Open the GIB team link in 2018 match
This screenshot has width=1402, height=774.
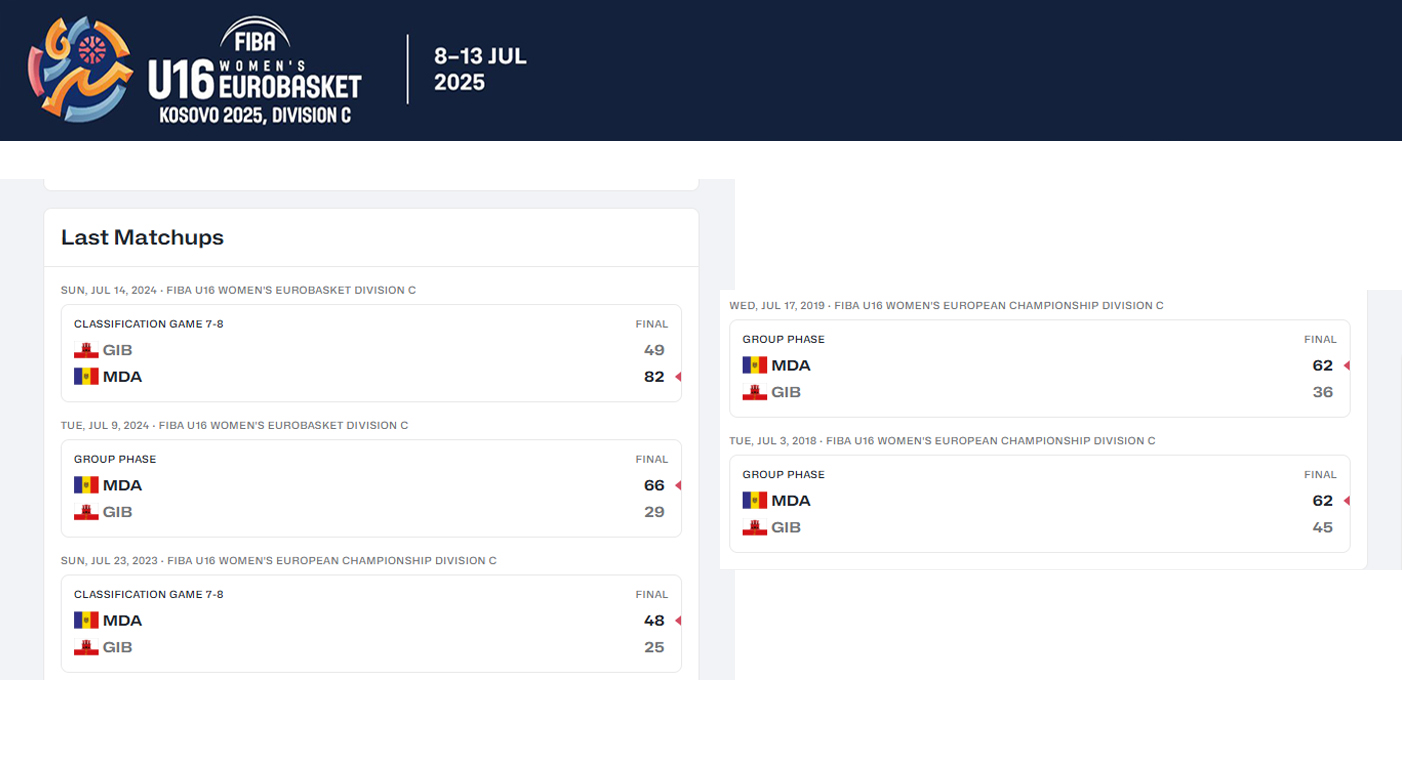coord(786,527)
